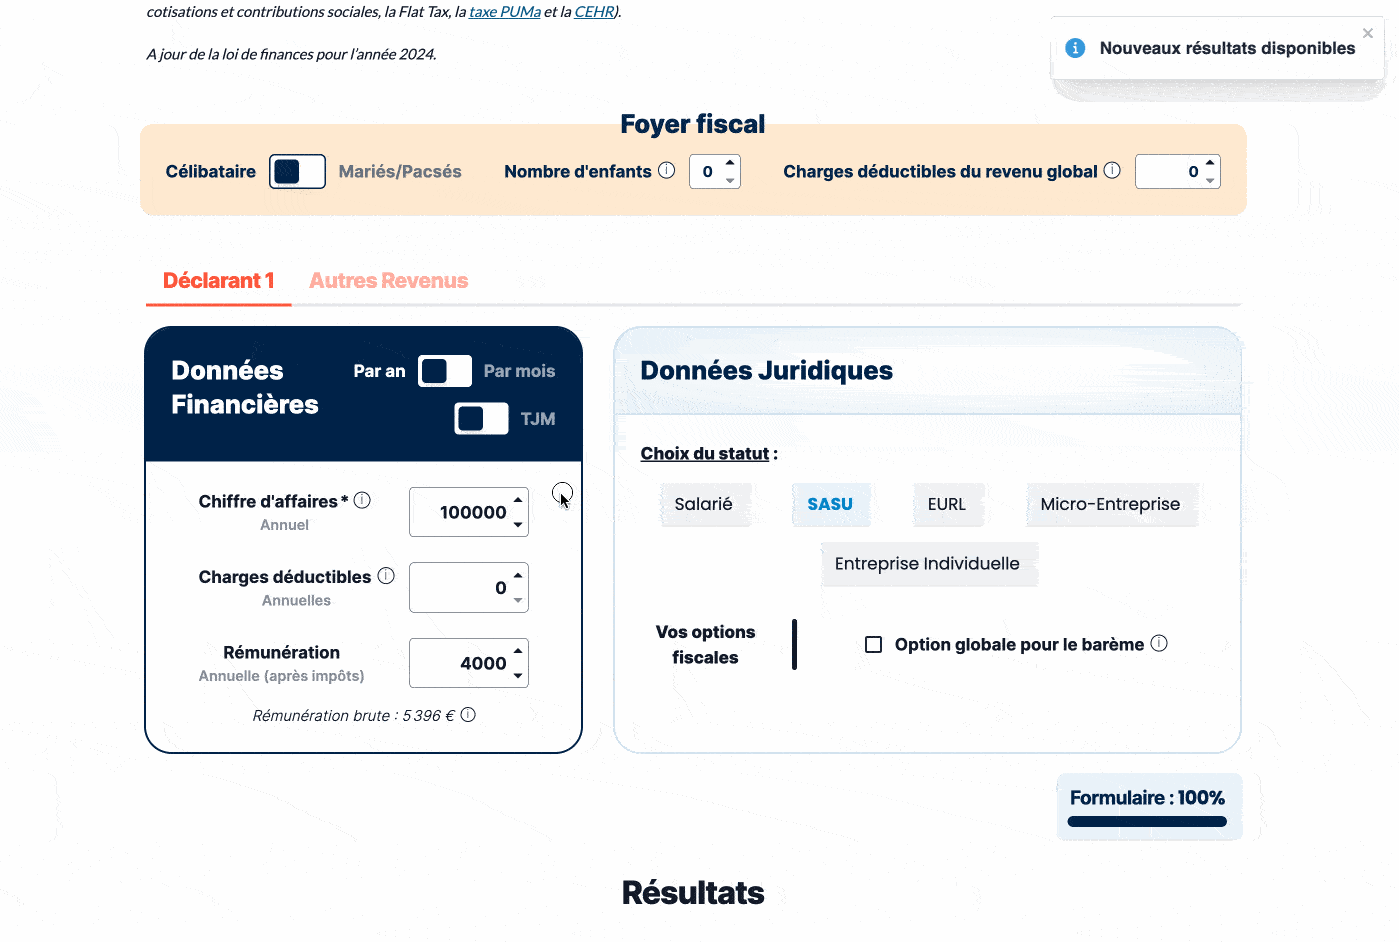Open the Rémunération brute info tooltip
Screen dimensions: 1399x942
click(x=469, y=716)
